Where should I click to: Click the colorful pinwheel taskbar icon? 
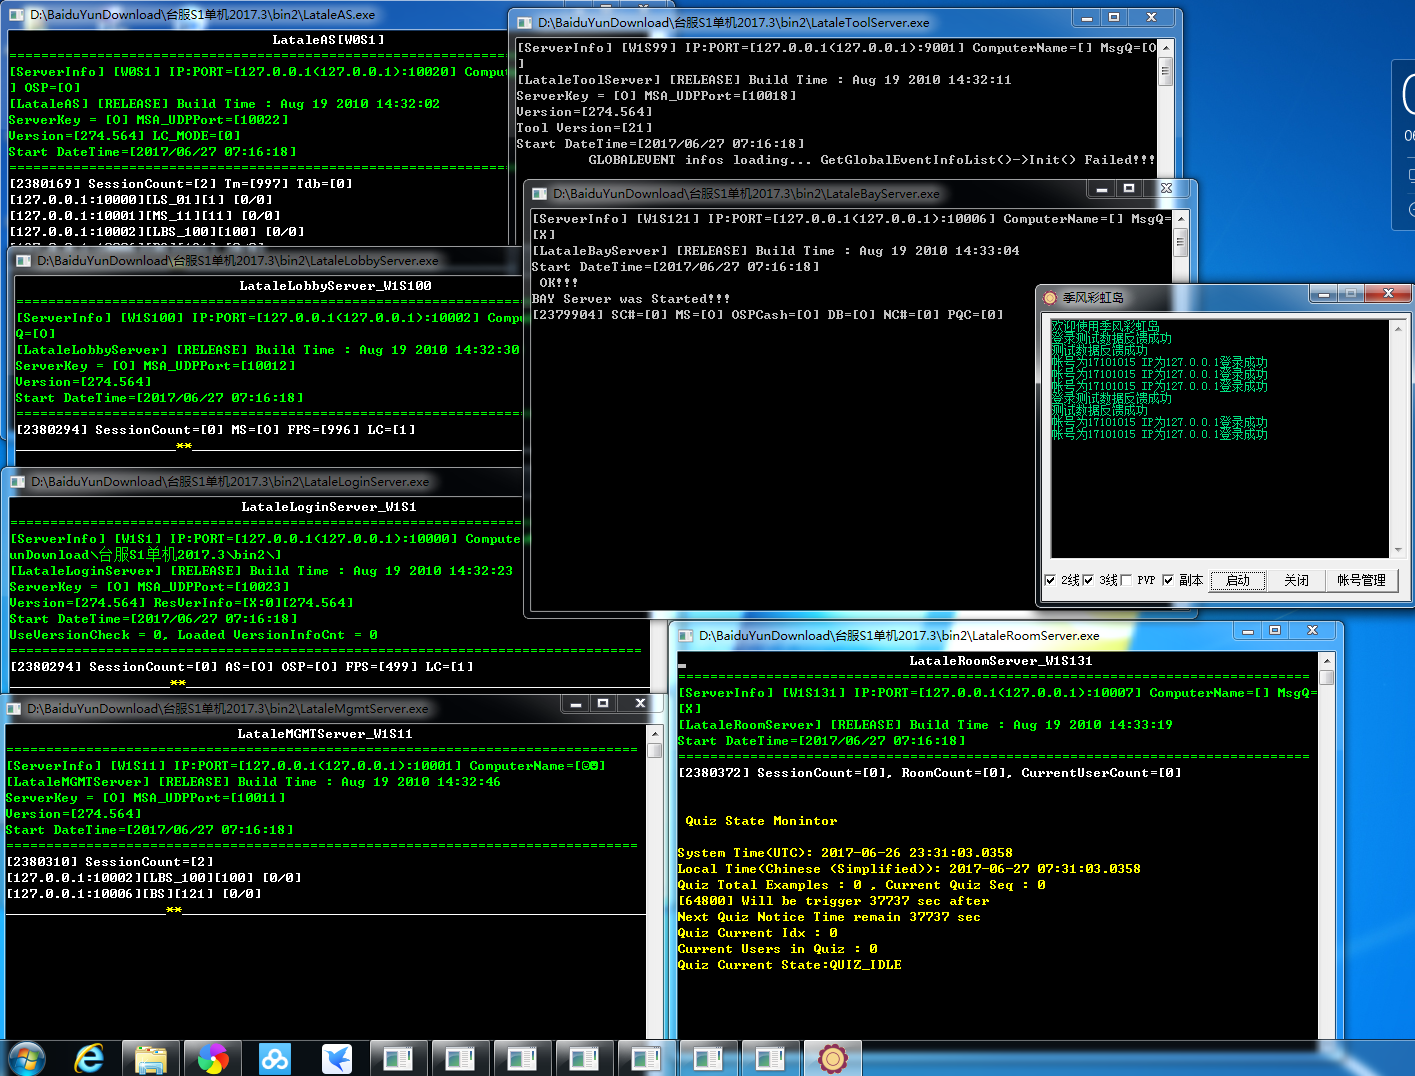coord(213,1058)
